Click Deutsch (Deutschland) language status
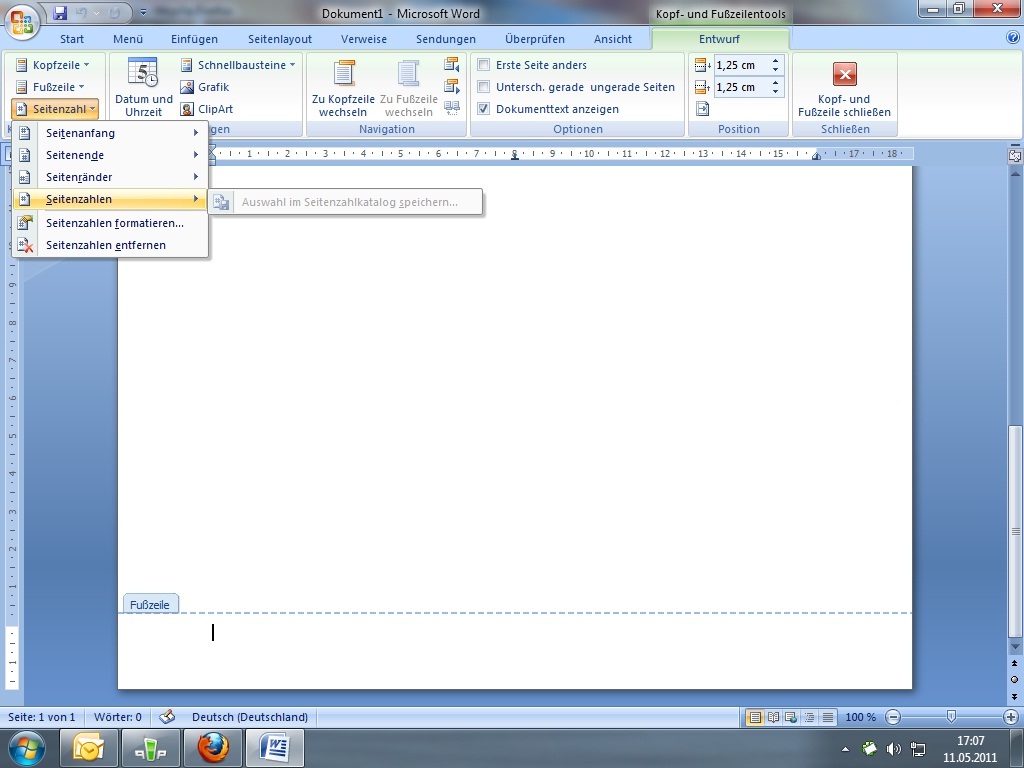Image resolution: width=1024 pixels, height=768 pixels. click(250, 717)
